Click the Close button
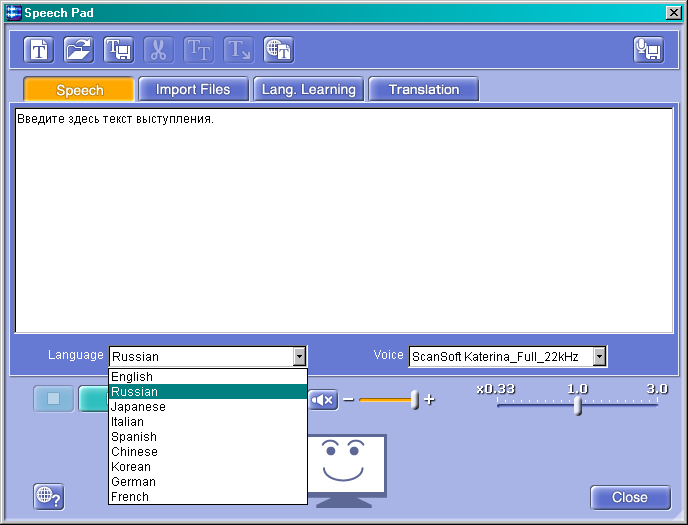 coord(629,497)
